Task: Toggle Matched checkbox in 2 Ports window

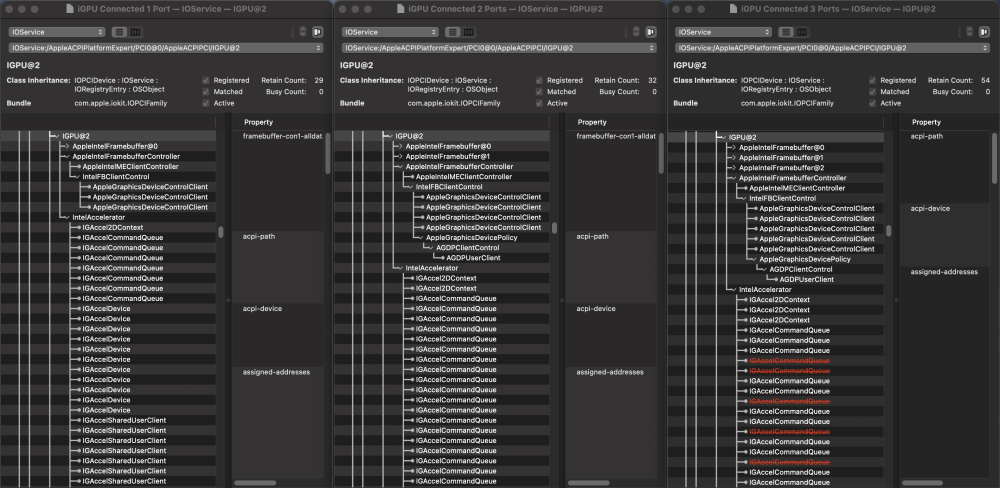Action: coord(539,92)
